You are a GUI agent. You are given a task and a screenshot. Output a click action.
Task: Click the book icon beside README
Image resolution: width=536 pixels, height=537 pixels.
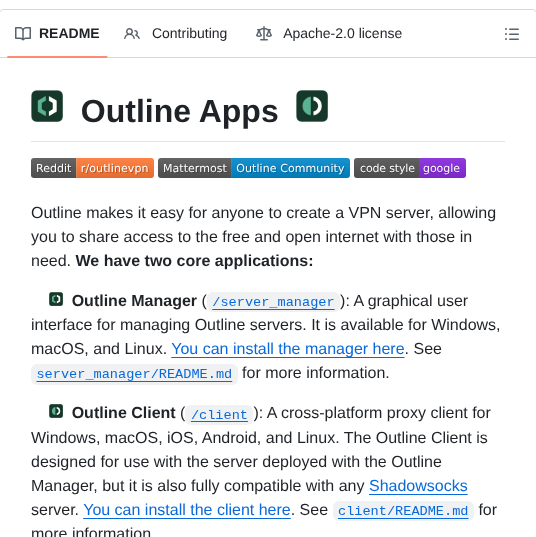coord(23,34)
